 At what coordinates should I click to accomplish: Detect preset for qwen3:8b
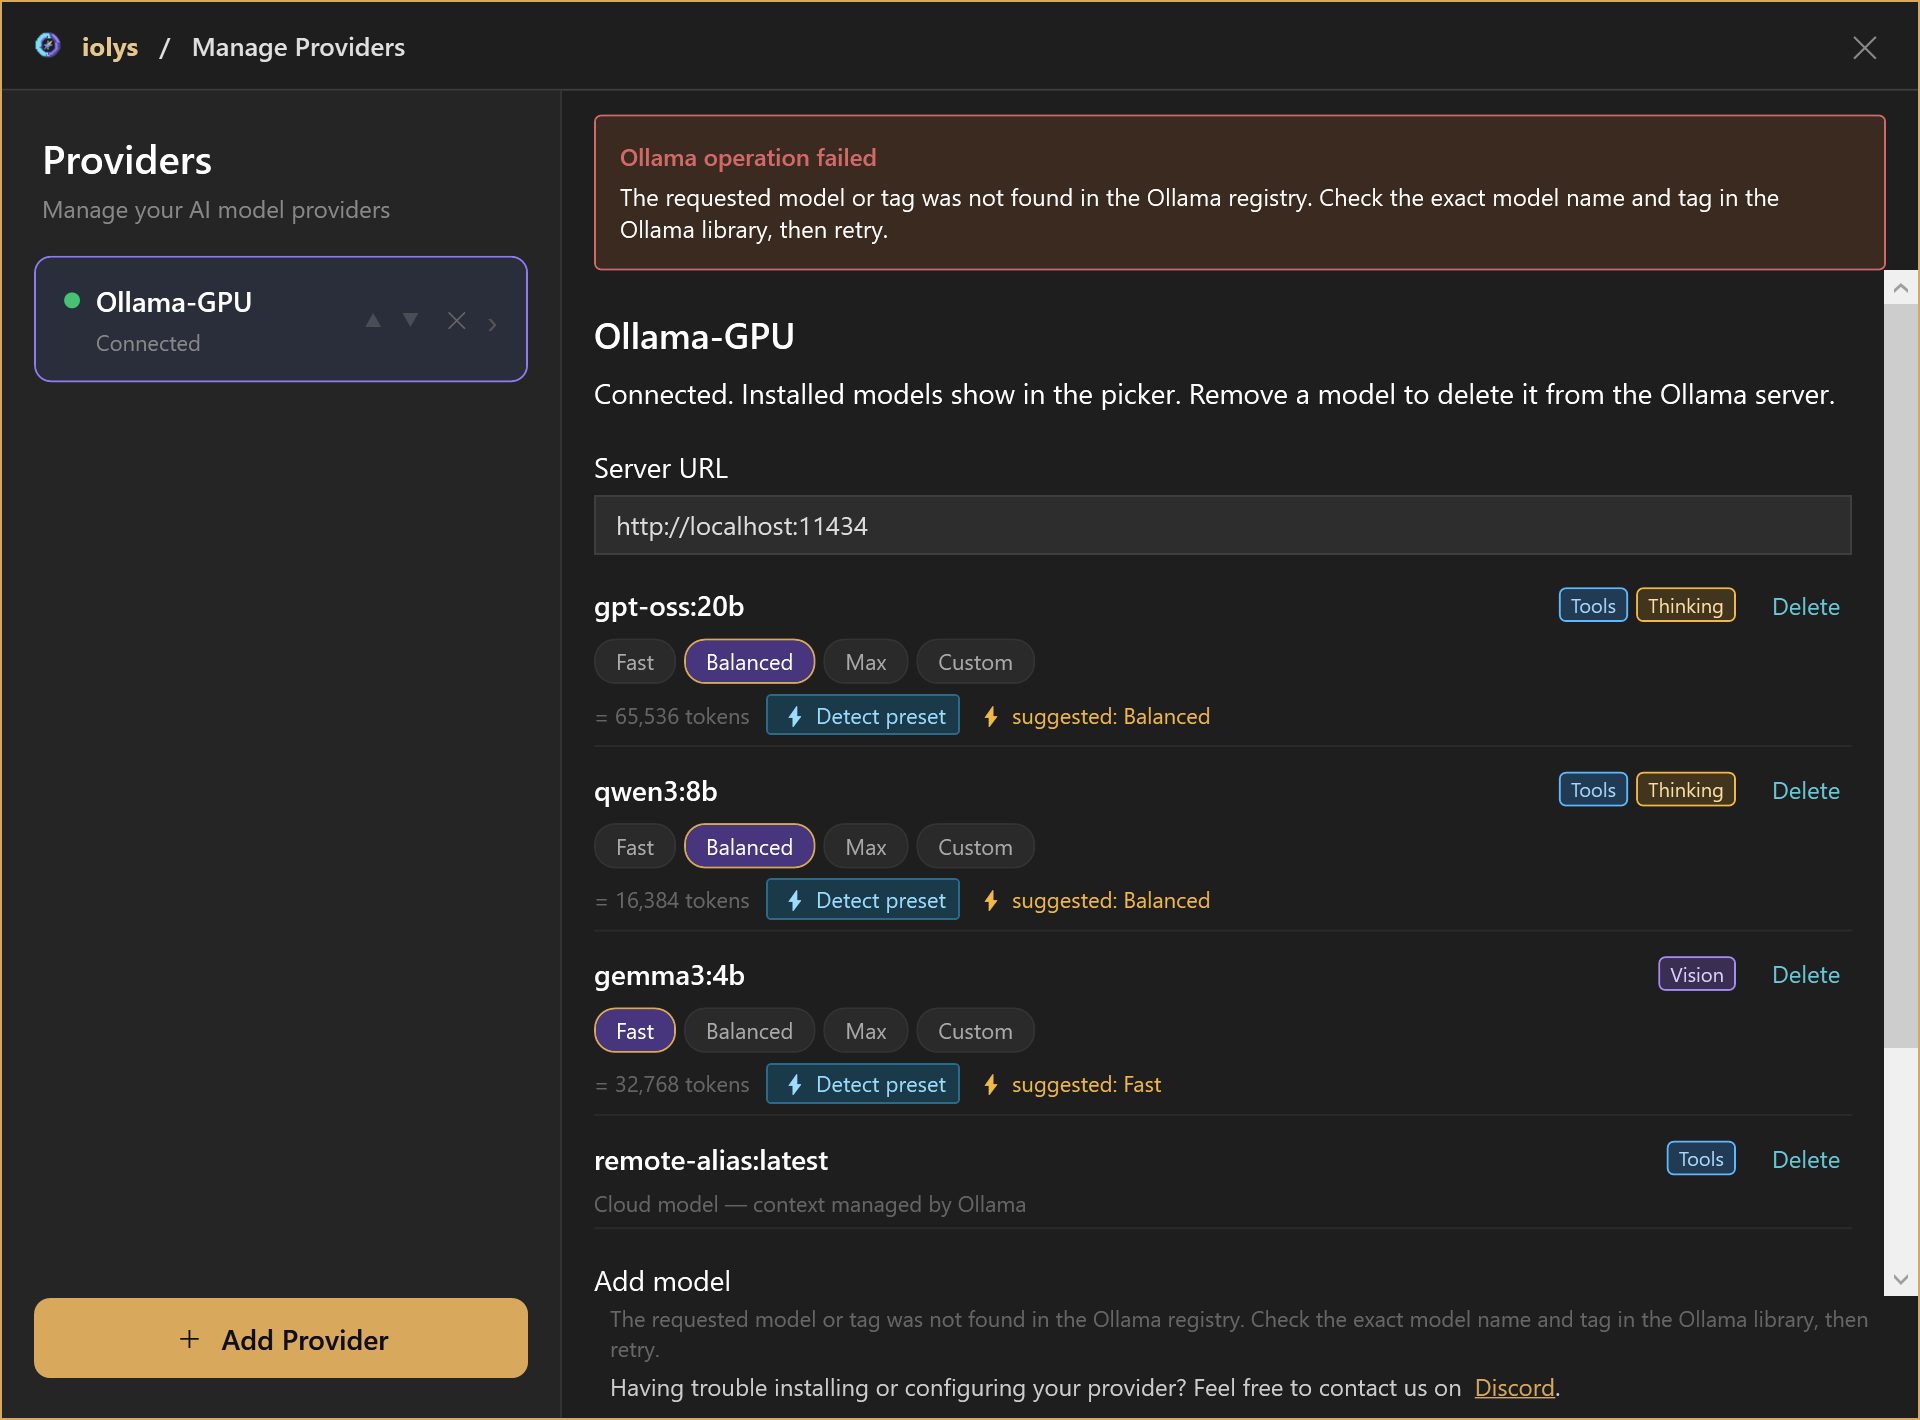(x=863, y=900)
